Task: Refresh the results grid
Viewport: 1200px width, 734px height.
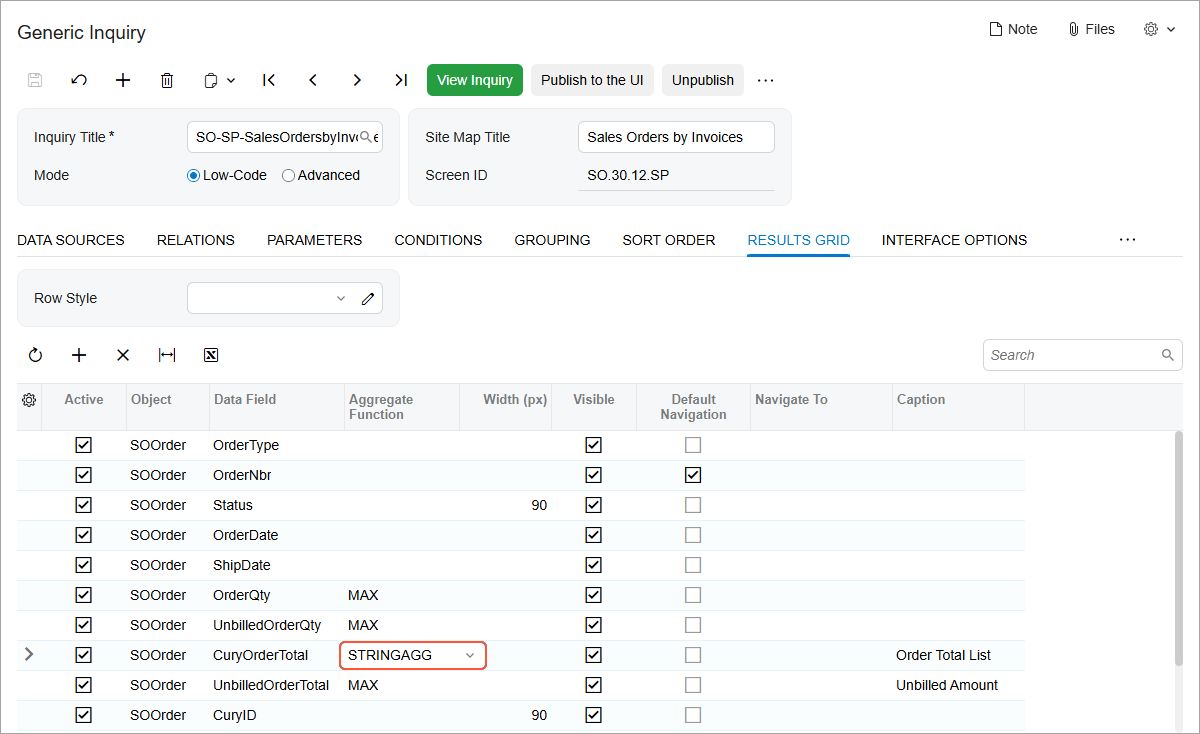Action: click(x=35, y=355)
